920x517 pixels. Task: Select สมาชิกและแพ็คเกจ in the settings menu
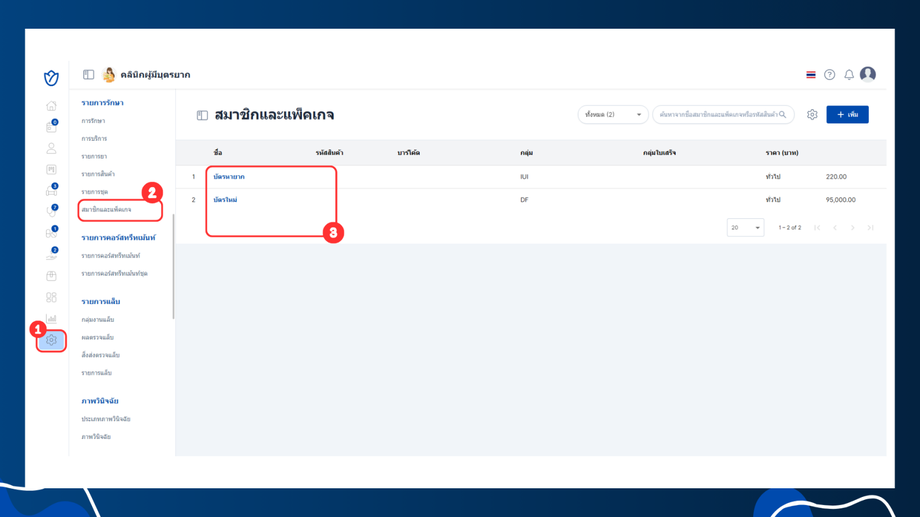(x=106, y=209)
